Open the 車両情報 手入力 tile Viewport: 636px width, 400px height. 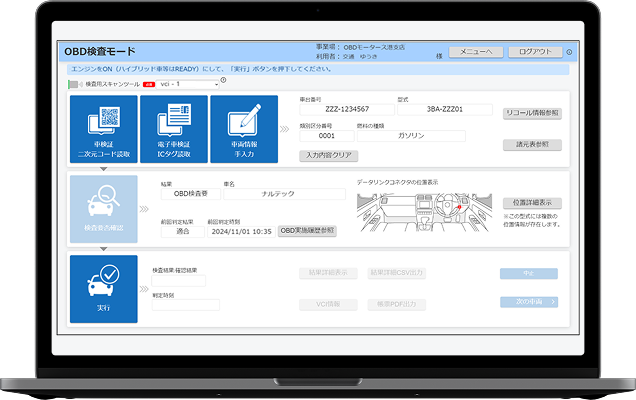click(x=244, y=129)
